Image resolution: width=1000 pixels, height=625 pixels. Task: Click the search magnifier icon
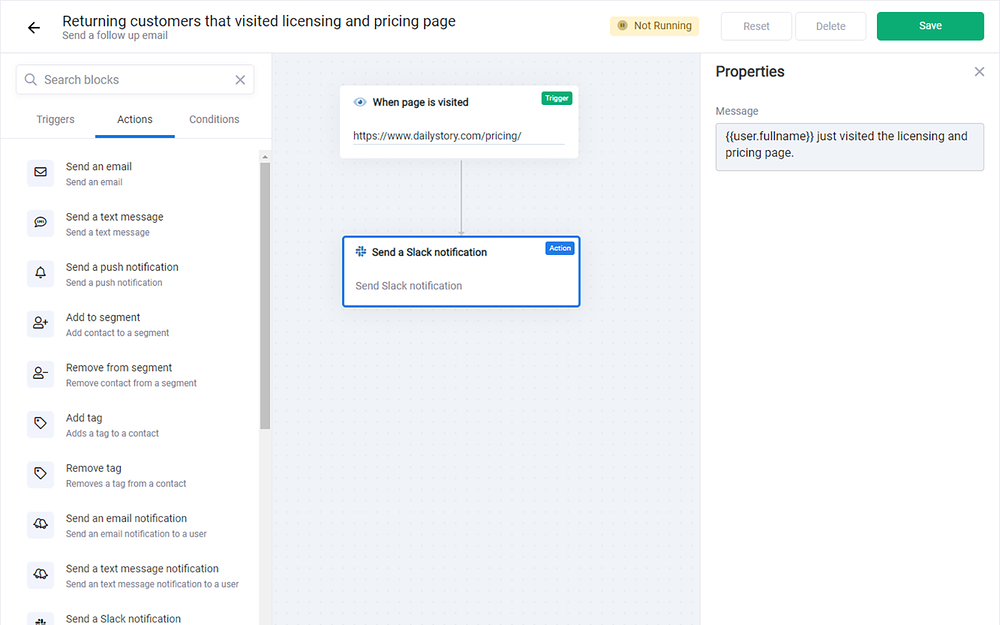[x=31, y=80]
